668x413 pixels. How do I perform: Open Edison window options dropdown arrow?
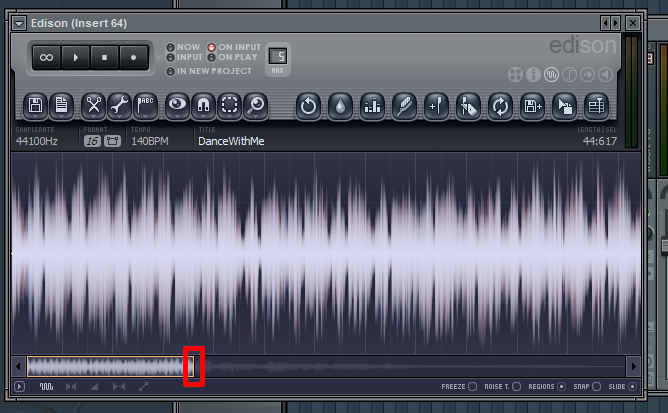19,23
